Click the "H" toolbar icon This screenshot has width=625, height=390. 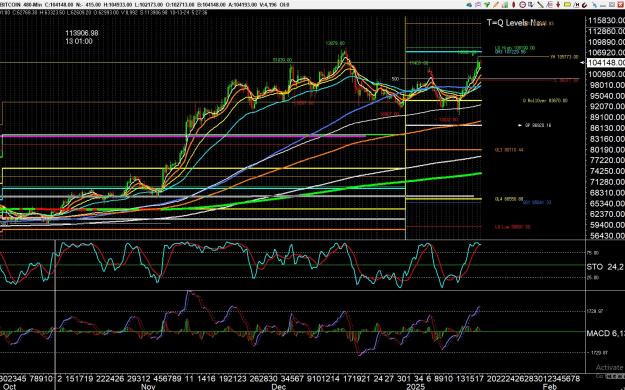tap(577, 5)
